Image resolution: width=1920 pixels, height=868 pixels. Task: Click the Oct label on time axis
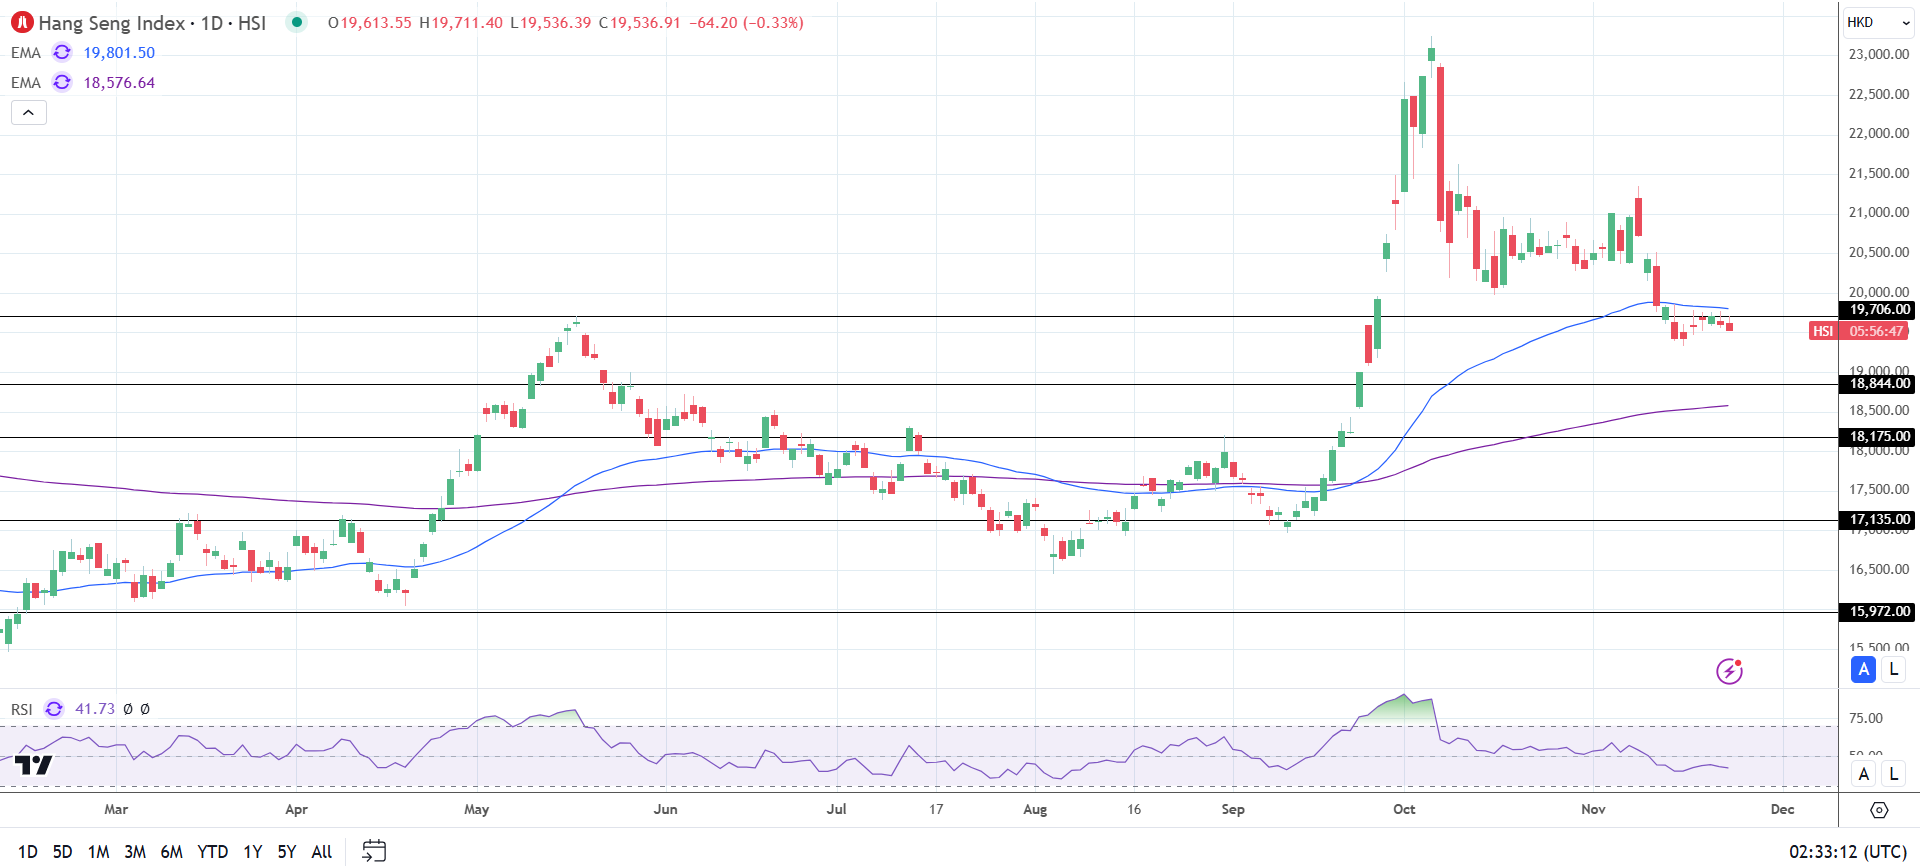(1404, 809)
